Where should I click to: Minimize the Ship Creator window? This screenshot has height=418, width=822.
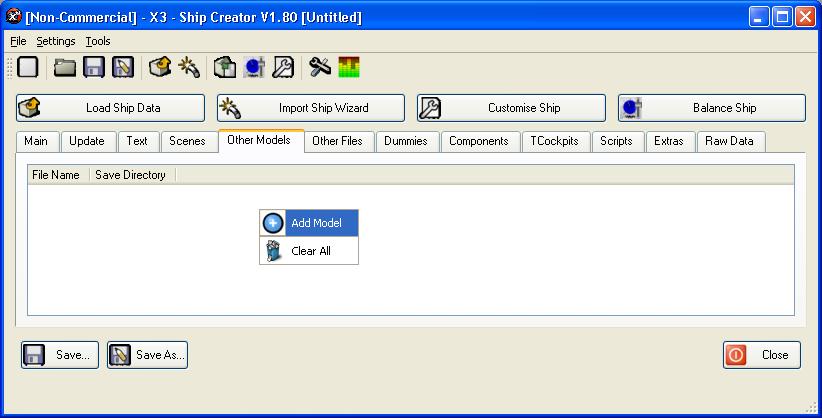[759, 17]
